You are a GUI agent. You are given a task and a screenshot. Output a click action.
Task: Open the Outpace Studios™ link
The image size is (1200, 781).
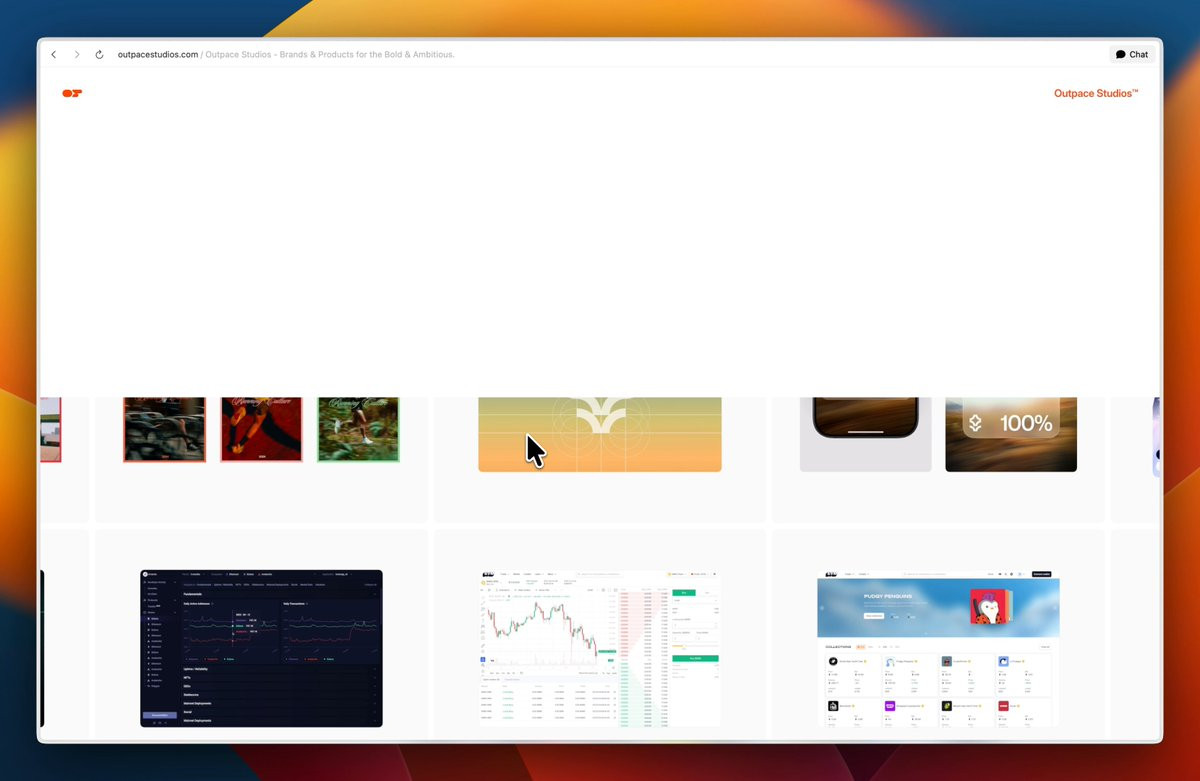tap(1096, 93)
